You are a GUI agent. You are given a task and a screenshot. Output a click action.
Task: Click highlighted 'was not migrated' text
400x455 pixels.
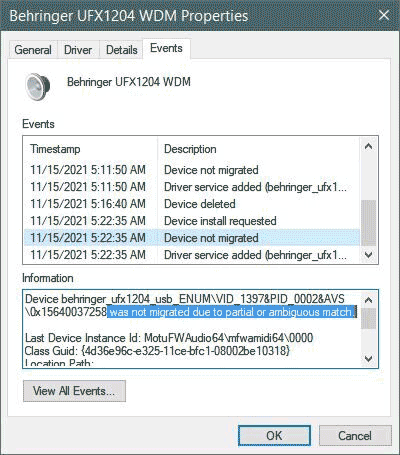click(232, 312)
